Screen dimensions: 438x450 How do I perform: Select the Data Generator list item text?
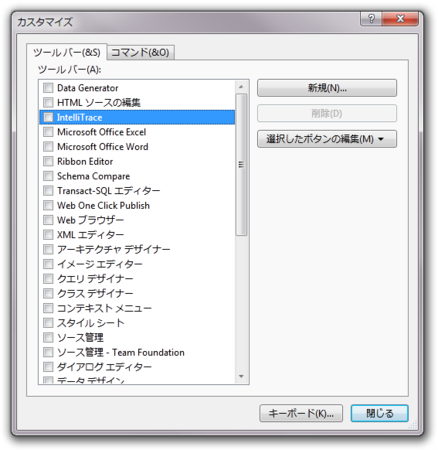click(x=88, y=88)
